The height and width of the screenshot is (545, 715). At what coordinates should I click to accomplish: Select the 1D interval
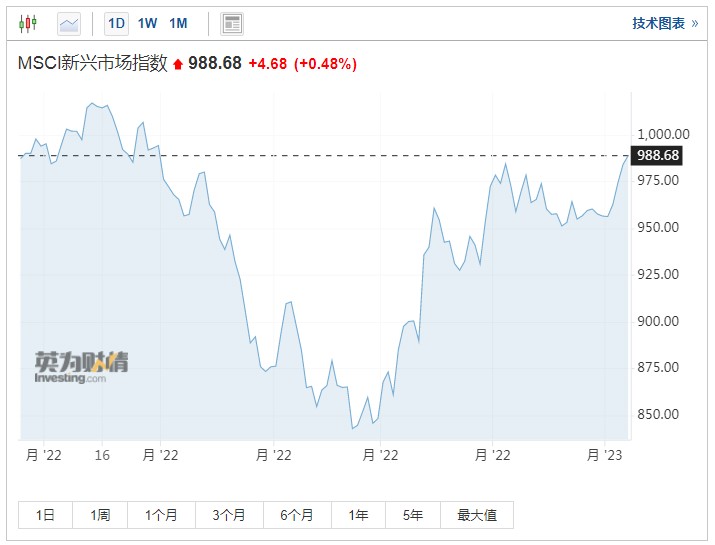[117, 23]
